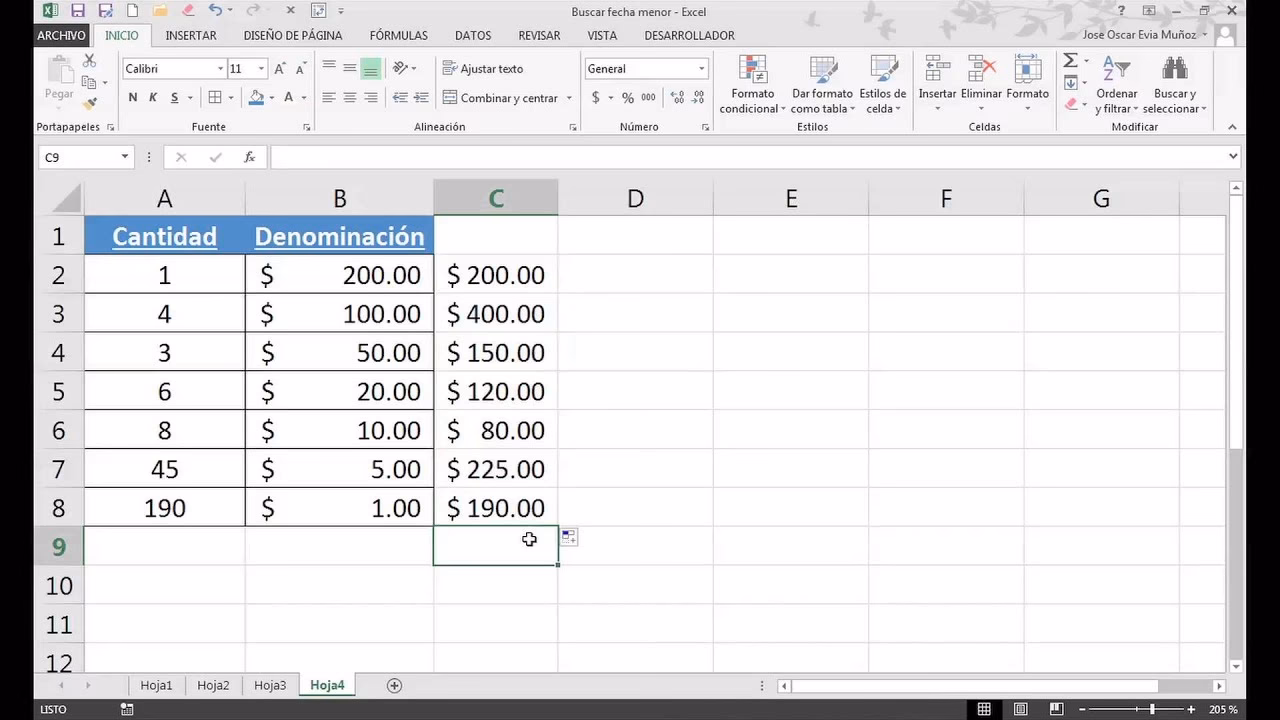
Task: Click the AutoSum sigma icon
Action: (1070, 62)
